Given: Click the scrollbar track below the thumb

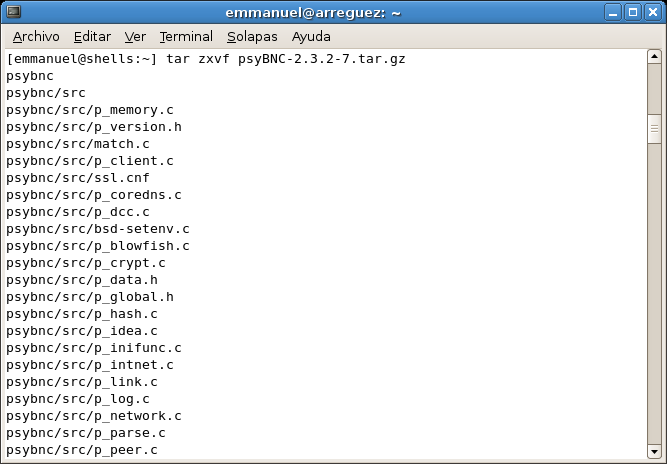Looking at the screenshot, I should click(654, 293).
